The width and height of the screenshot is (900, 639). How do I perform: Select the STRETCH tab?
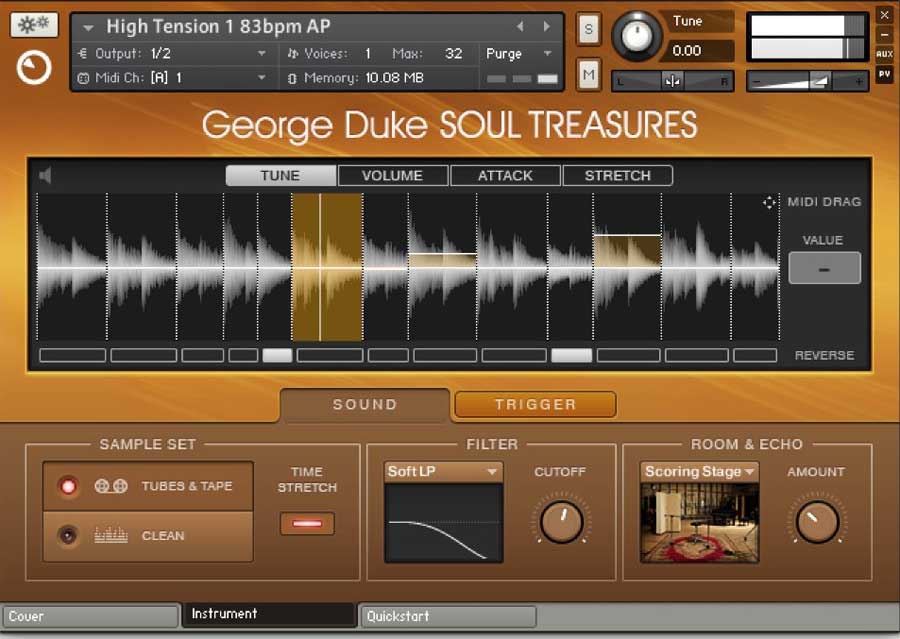click(x=618, y=175)
